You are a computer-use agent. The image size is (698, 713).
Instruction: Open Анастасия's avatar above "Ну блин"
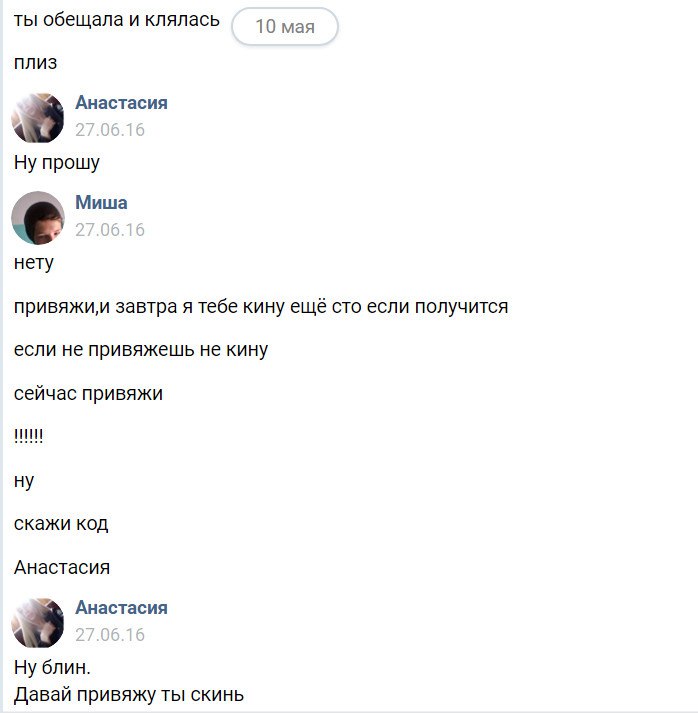37,623
